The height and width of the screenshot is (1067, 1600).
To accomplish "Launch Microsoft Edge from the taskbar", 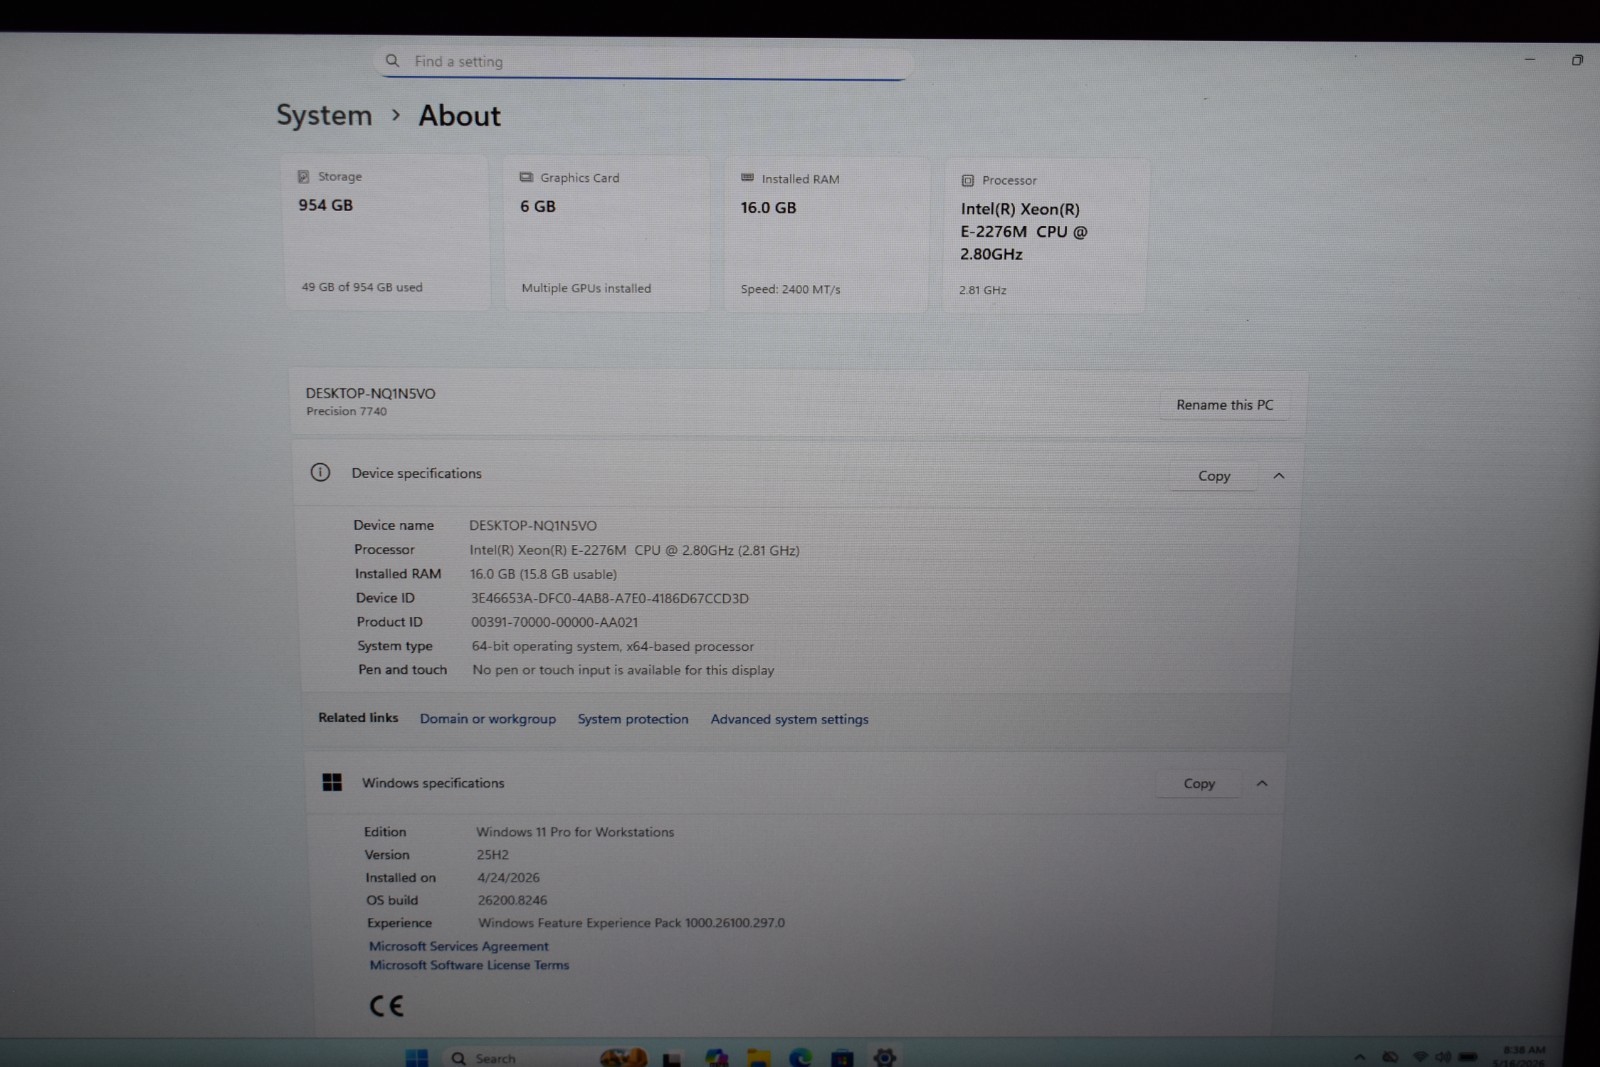I will (801, 1058).
